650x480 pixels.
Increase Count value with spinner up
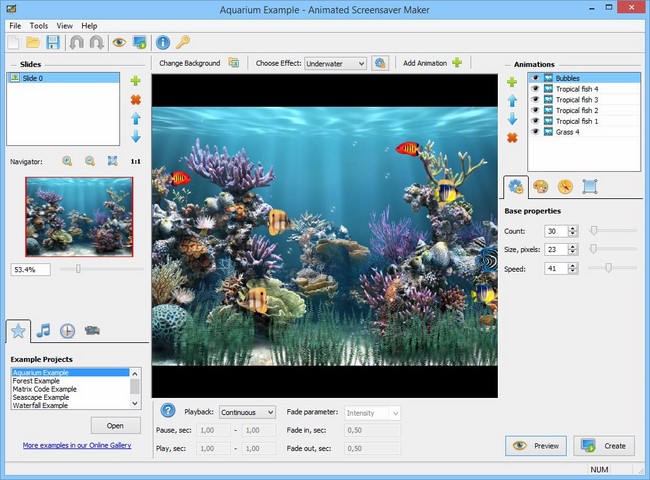point(573,228)
